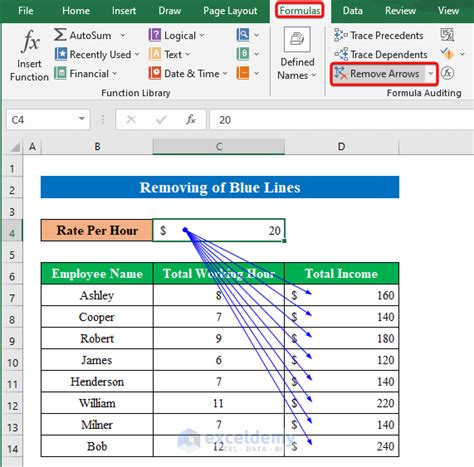Image resolution: width=474 pixels, height=467 pixels.
Task: Toggle Show Formulas icon
Action: pos(447,35)
